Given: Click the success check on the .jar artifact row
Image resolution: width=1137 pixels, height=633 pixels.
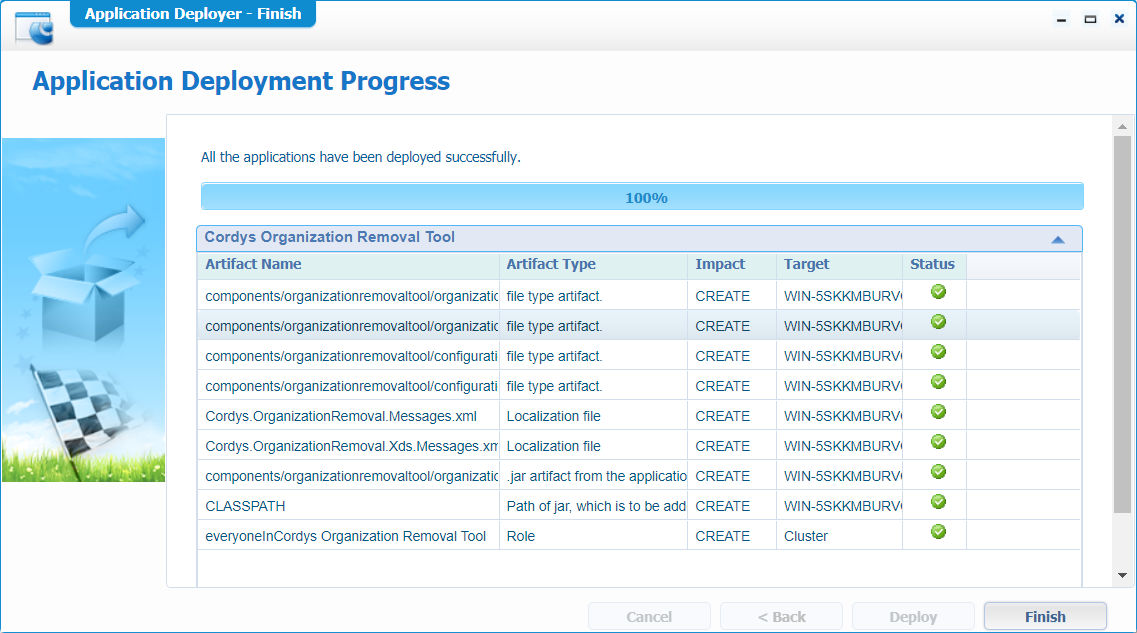Looking at the screenshot, I should tap(938, 472).
